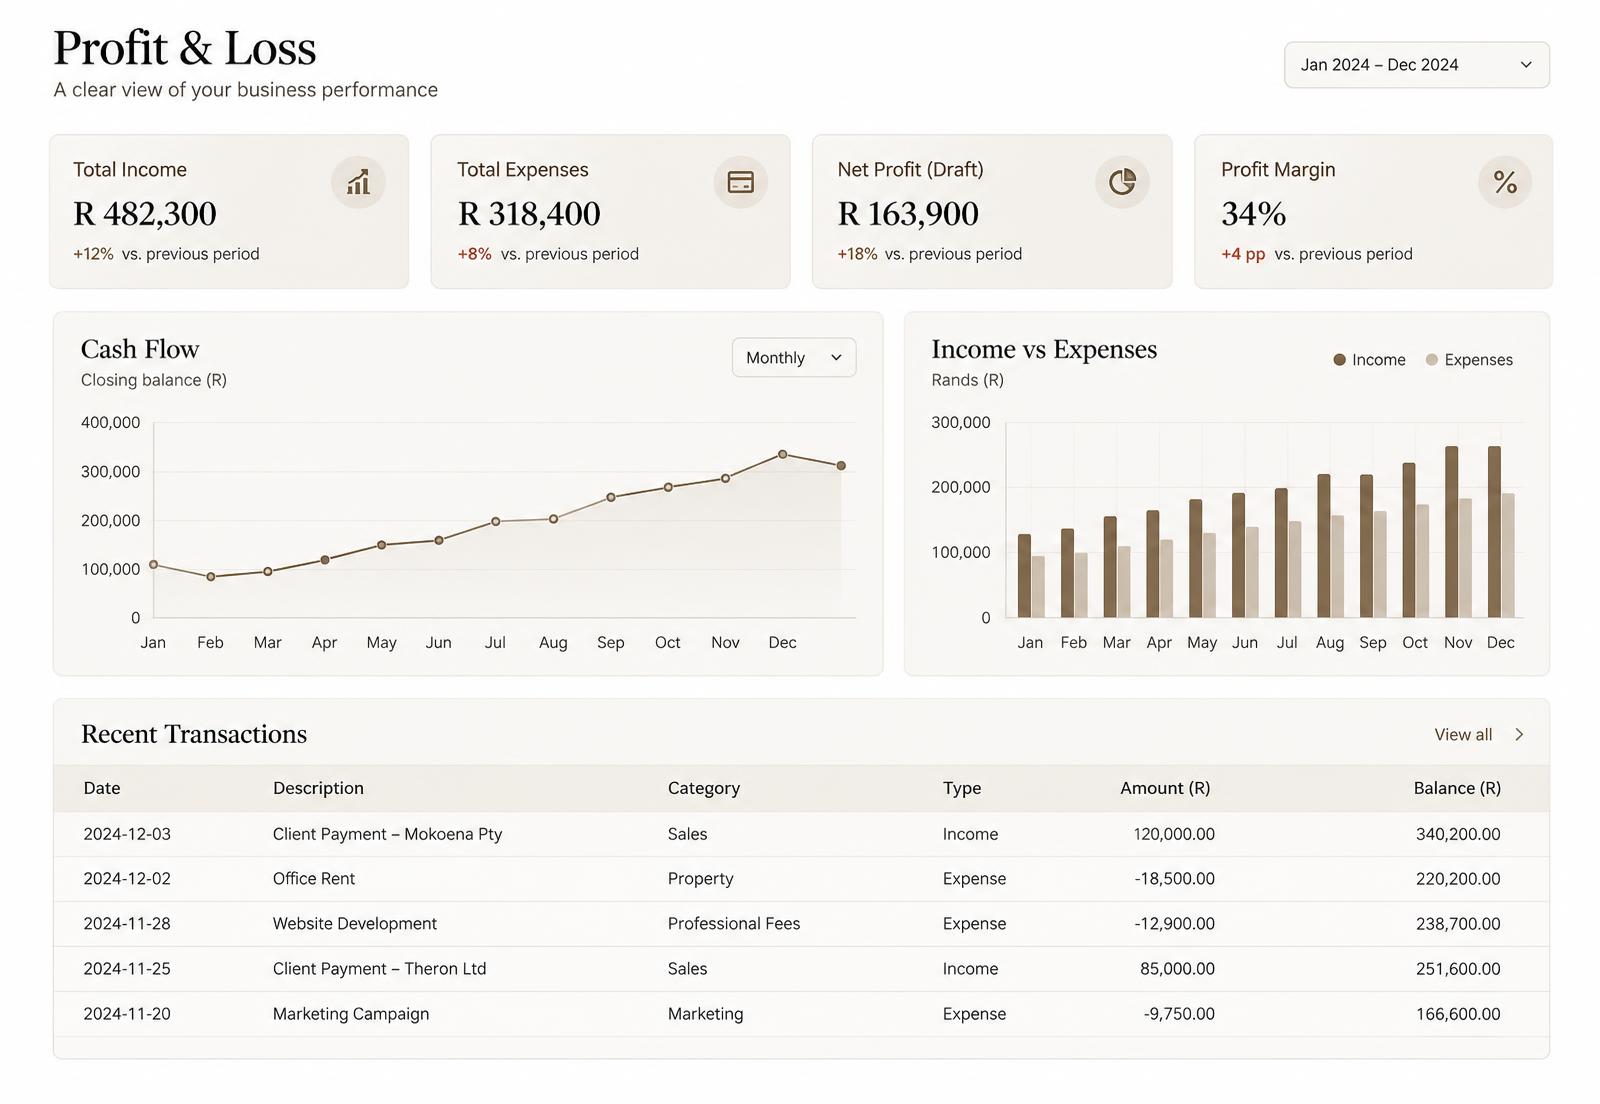Click the +12% change on Total Income

coord(93,254)
